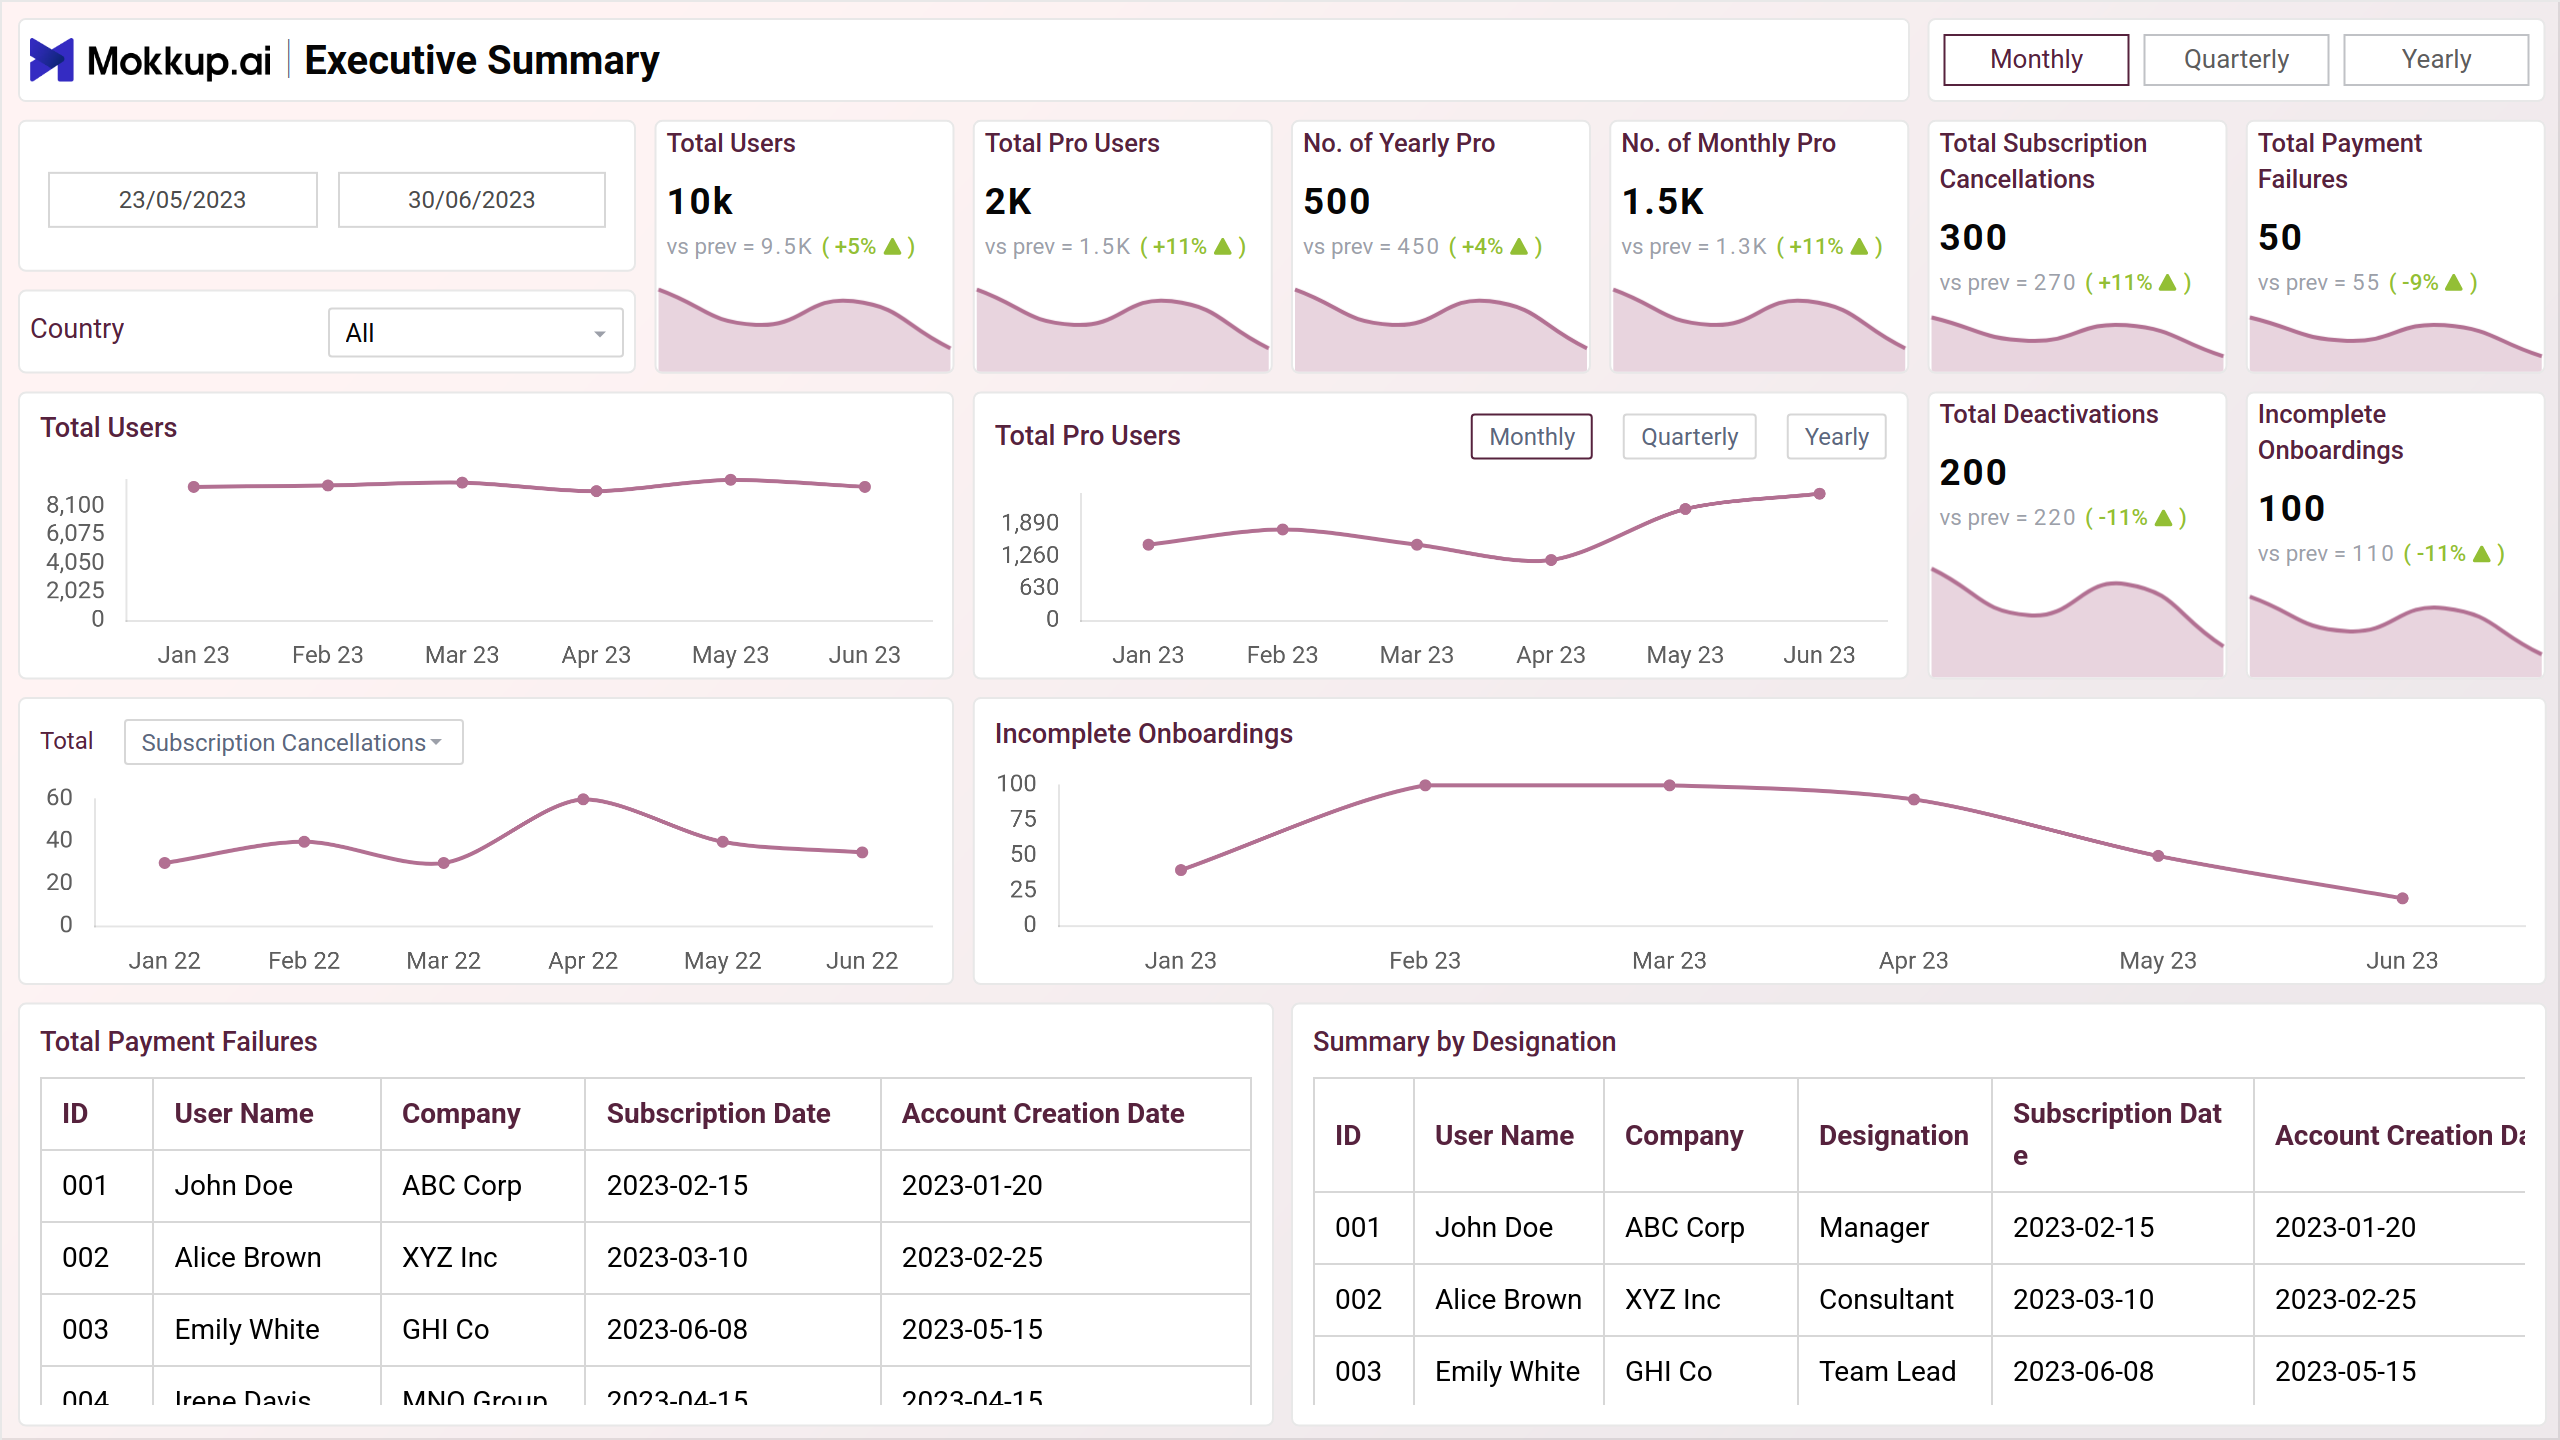Open the Country dropdown showing All

[x=476, y=332]
